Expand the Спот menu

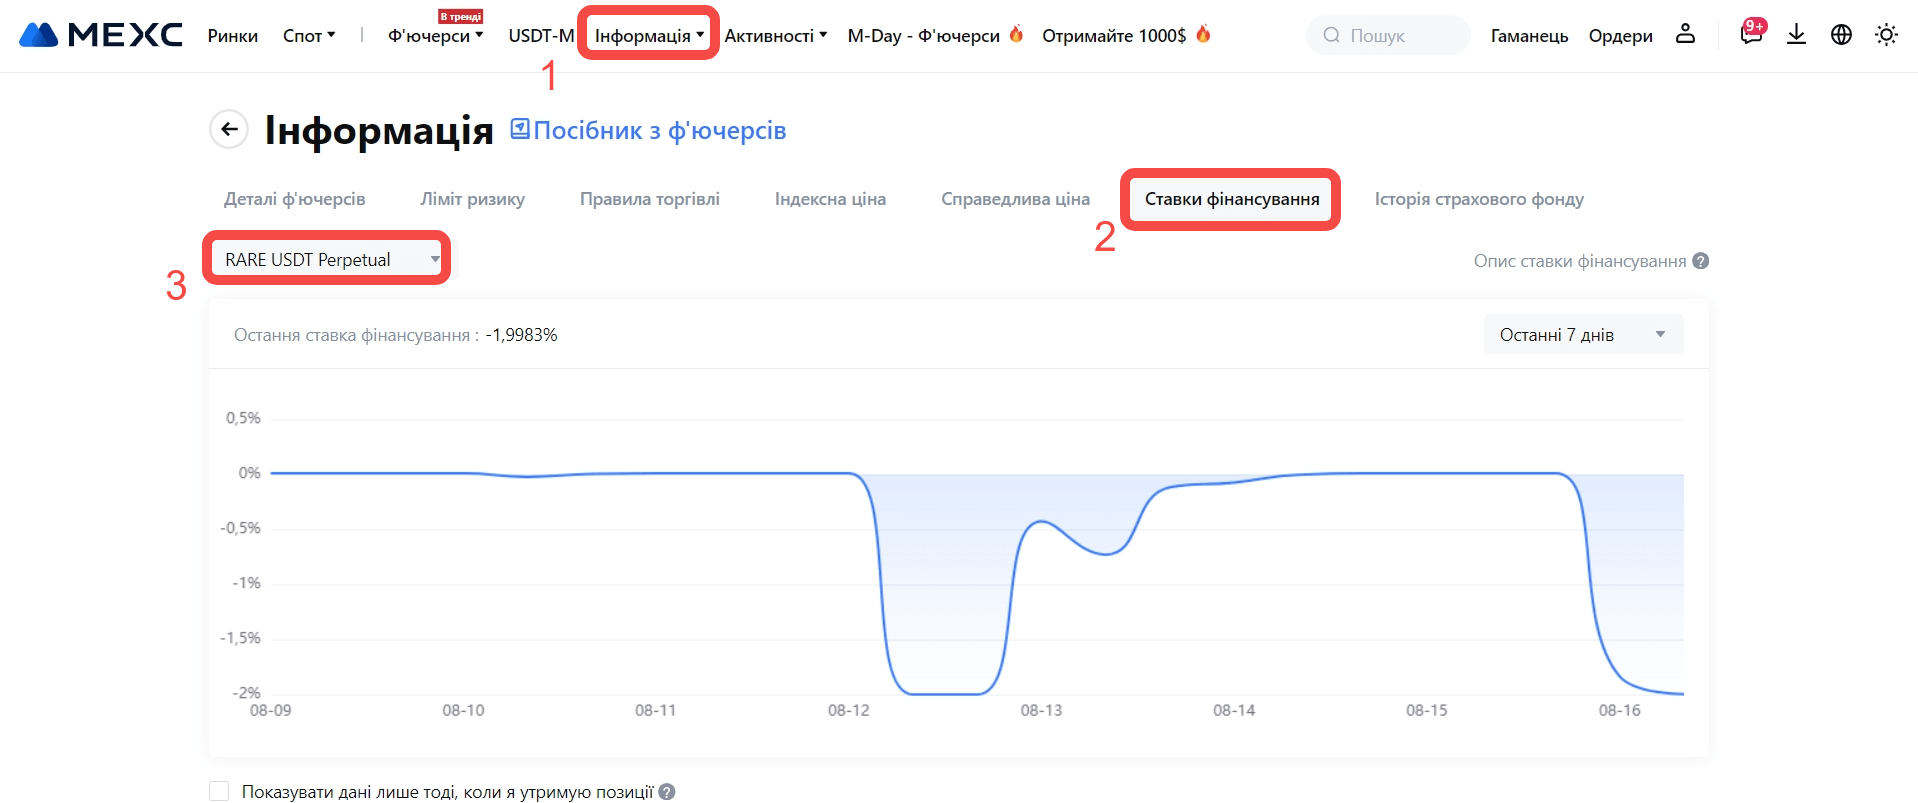point(308,36)
